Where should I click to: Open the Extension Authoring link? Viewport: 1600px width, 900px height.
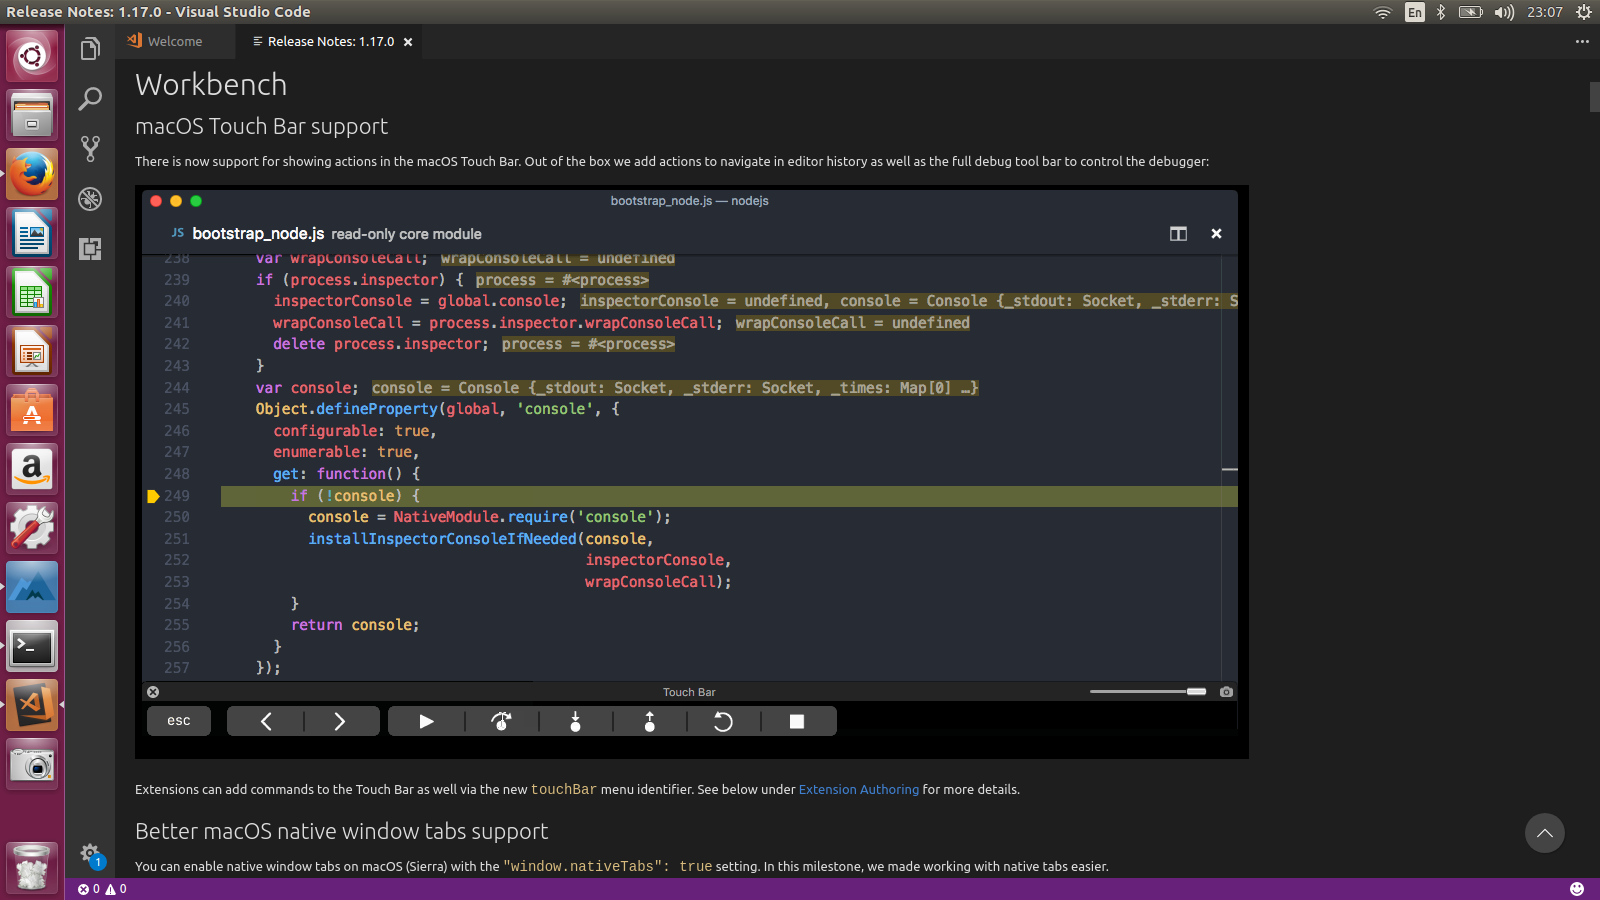coord(858,789)
